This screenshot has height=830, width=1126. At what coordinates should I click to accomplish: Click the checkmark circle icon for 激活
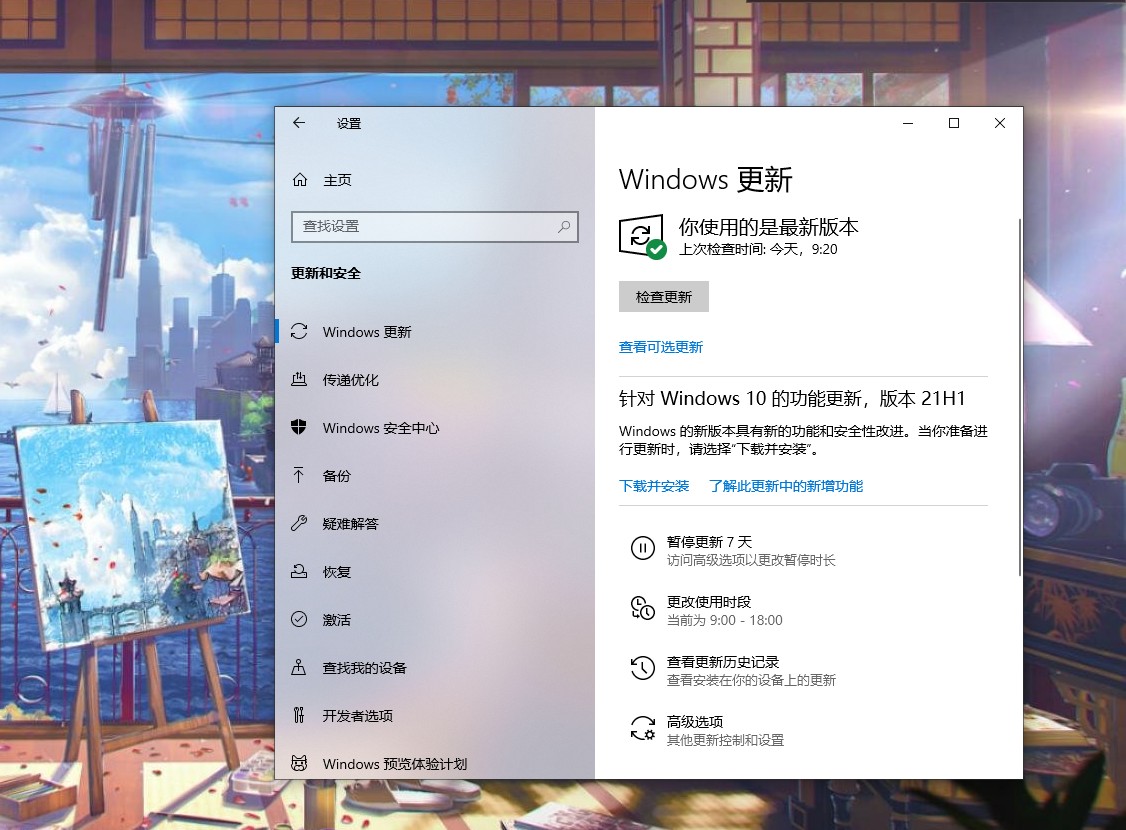[x=299, y=619]
